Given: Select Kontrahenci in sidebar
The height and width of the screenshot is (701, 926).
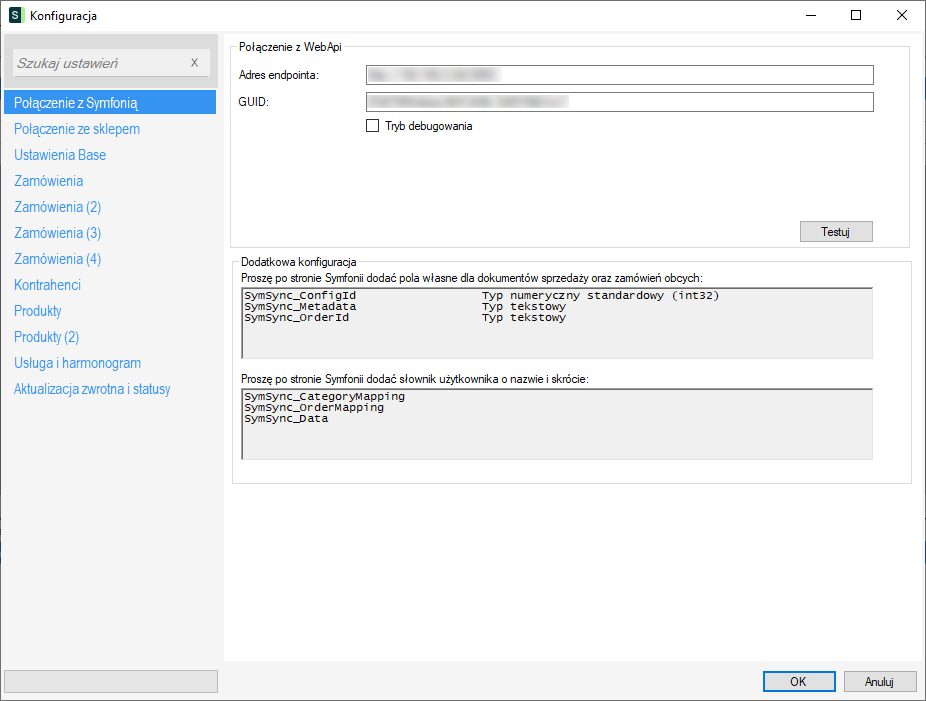Looking at the screenshot, I should pyautogui.click(x=48, y=285).
